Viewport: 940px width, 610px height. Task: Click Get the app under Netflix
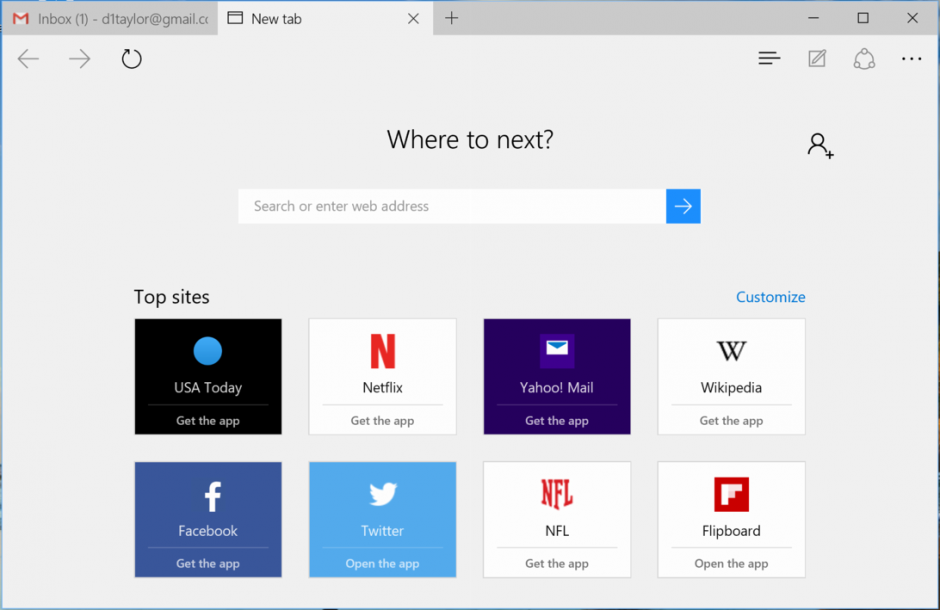pyautogui.click(x=382, y=420)
